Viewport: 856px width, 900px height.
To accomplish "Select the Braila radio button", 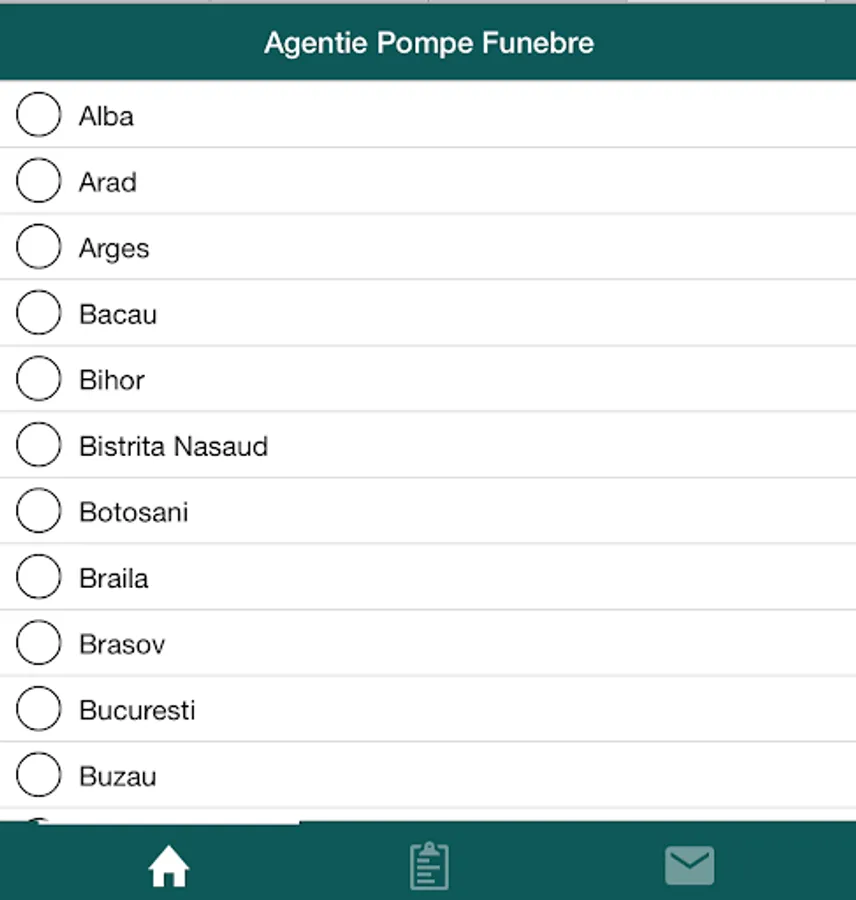I will coord(39,577).
